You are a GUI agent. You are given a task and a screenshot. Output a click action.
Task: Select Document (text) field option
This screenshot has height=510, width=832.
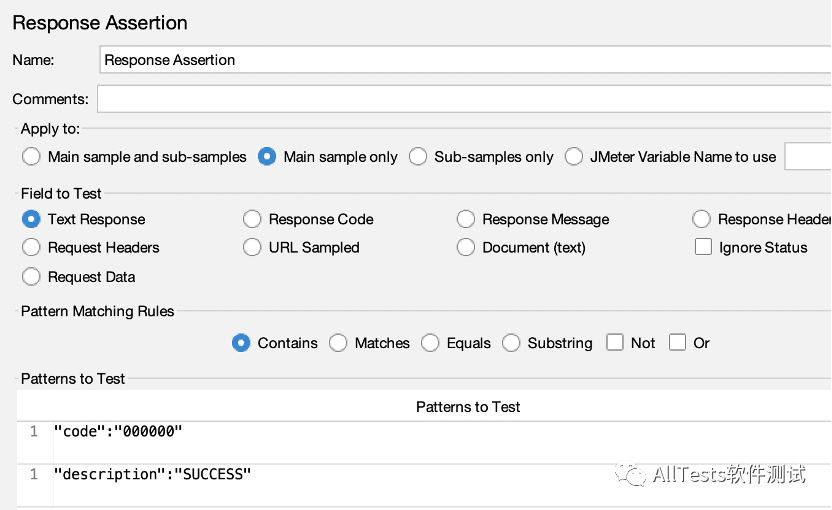pyautogui.click(x=466, y=247)
